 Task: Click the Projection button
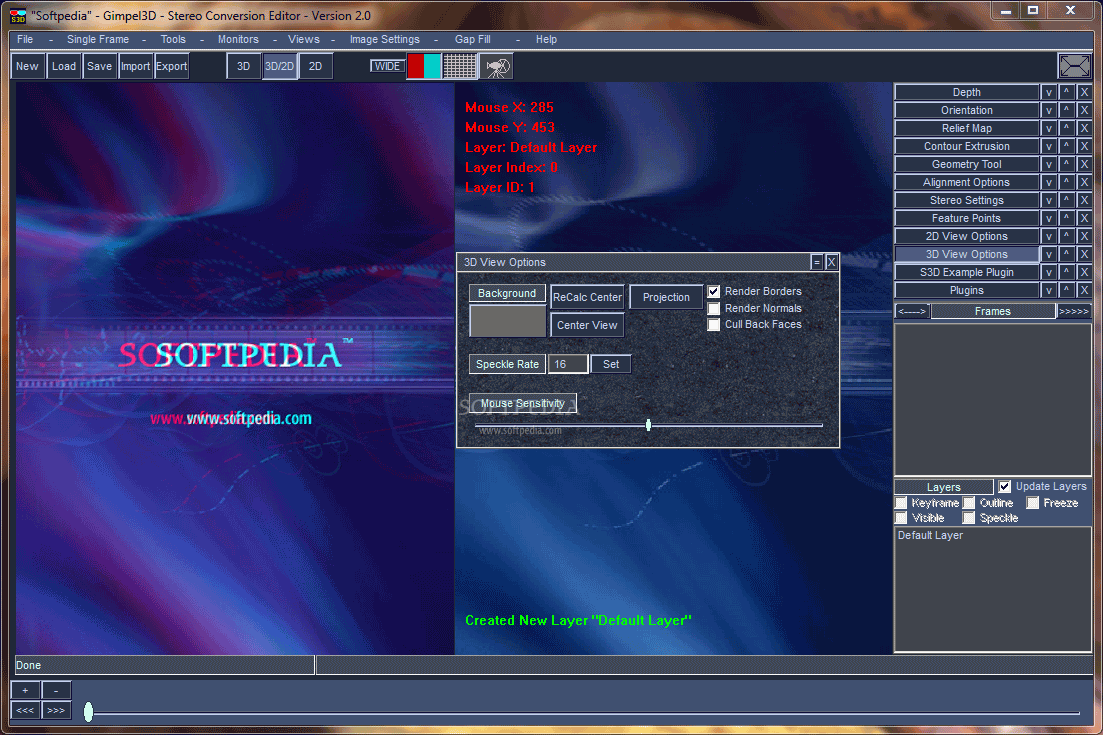tap(665, 297)
